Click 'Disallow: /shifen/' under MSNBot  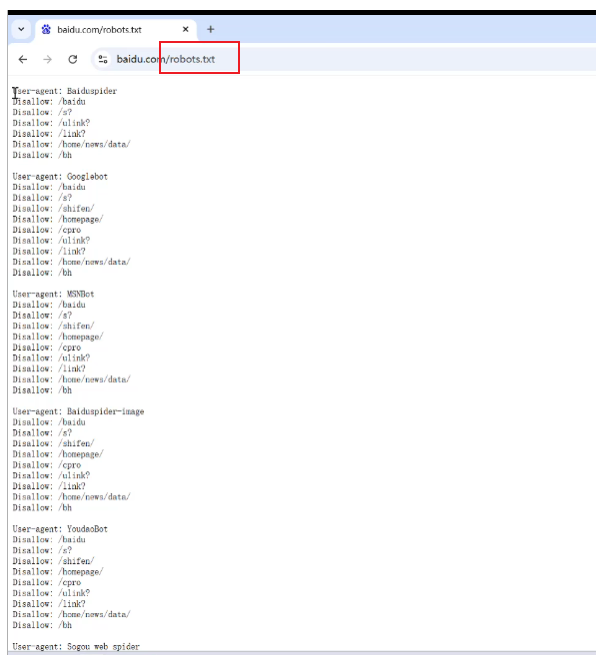click(x=53, y=326)
